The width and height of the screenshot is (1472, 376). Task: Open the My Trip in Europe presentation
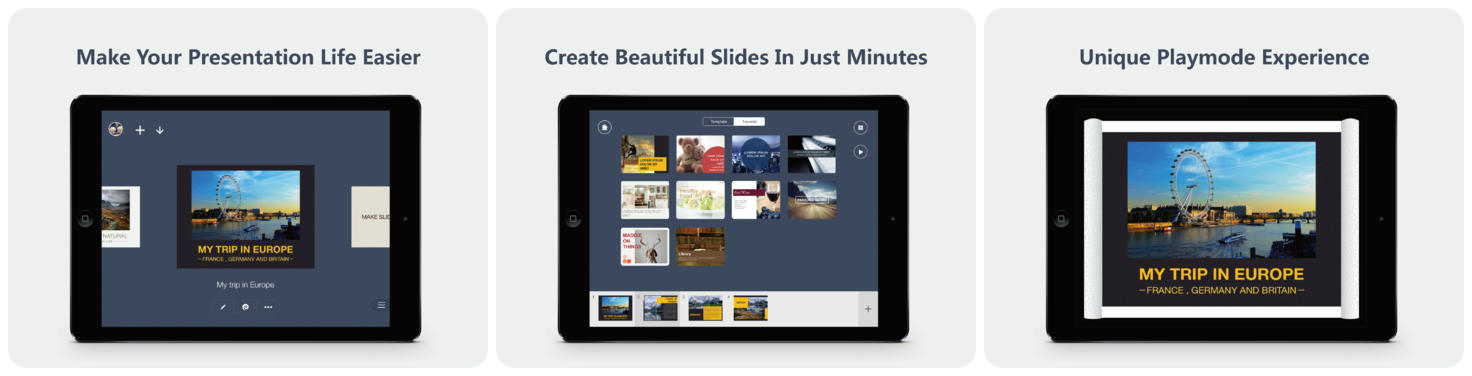tap(246, 217)
